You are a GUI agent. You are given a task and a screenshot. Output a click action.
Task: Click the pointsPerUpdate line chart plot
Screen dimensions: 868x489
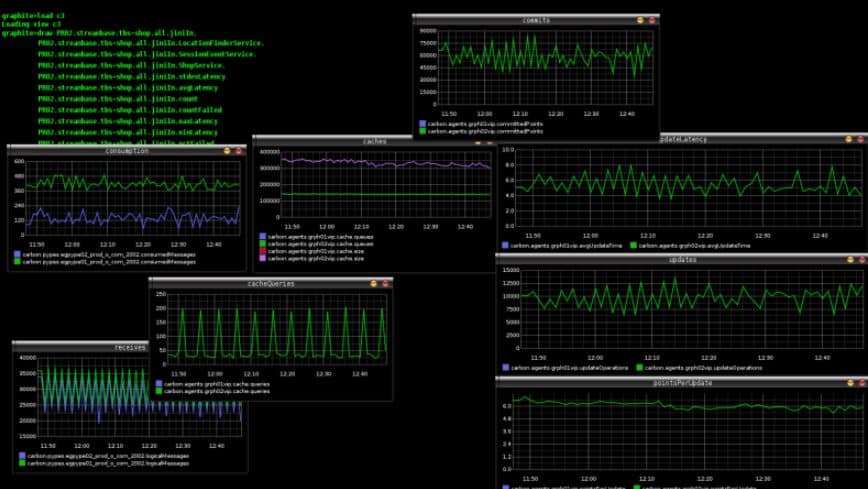coord(688,431)
